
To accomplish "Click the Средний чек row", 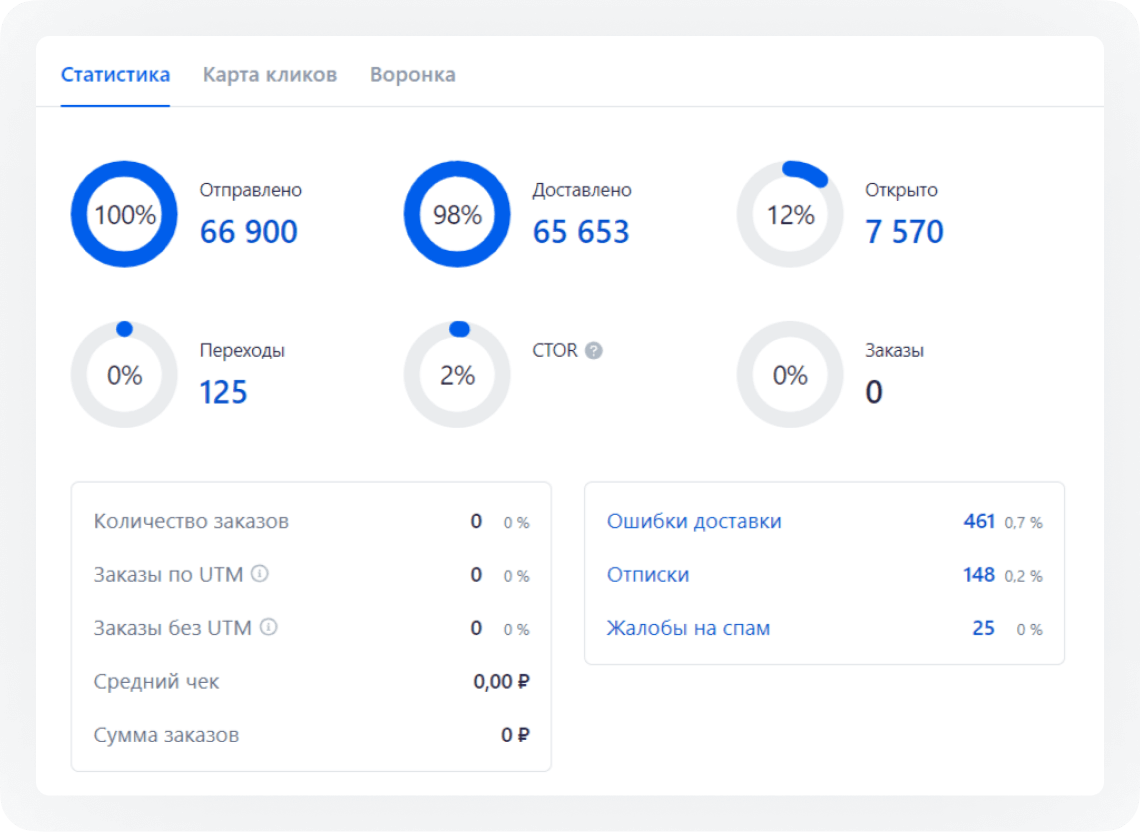I will point(310,681).
